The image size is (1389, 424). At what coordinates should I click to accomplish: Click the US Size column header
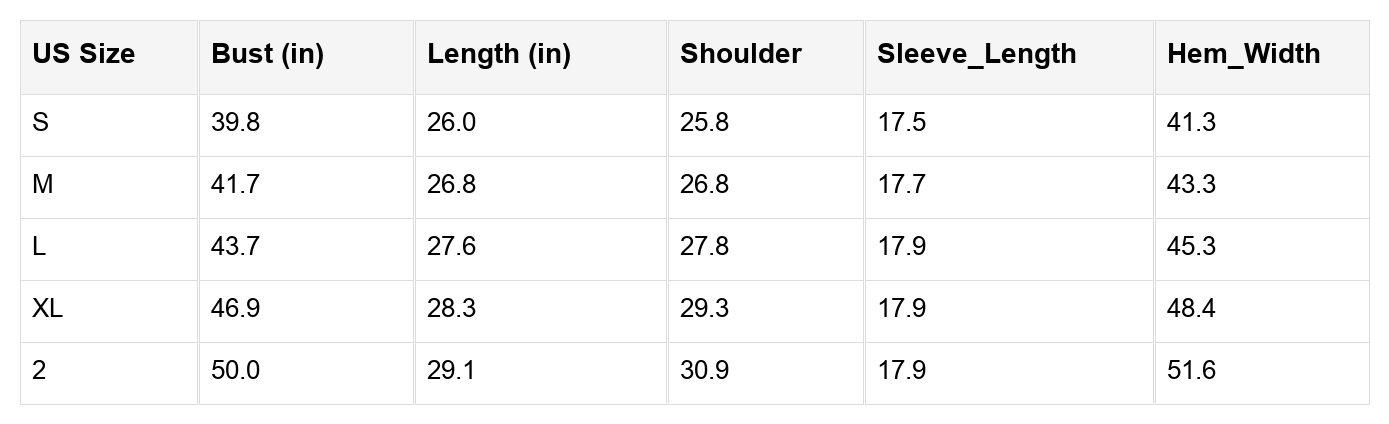pyautogui.click(x=84, y=54)
